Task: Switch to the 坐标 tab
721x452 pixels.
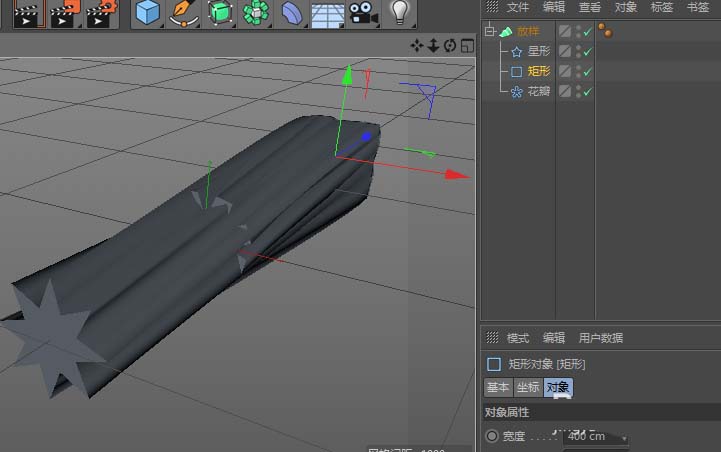Action: point(527,388)
